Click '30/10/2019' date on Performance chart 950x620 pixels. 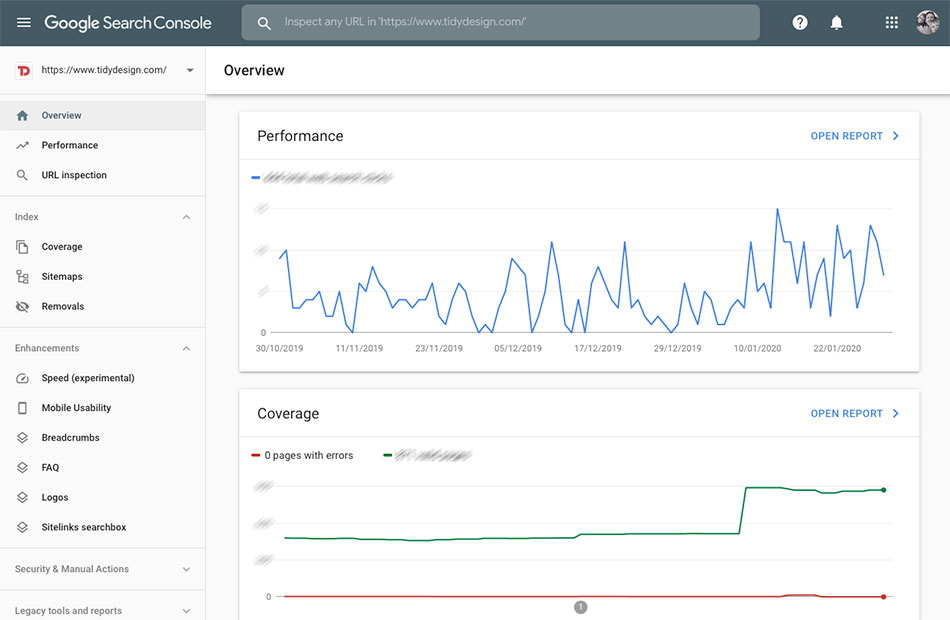point(279,348)
